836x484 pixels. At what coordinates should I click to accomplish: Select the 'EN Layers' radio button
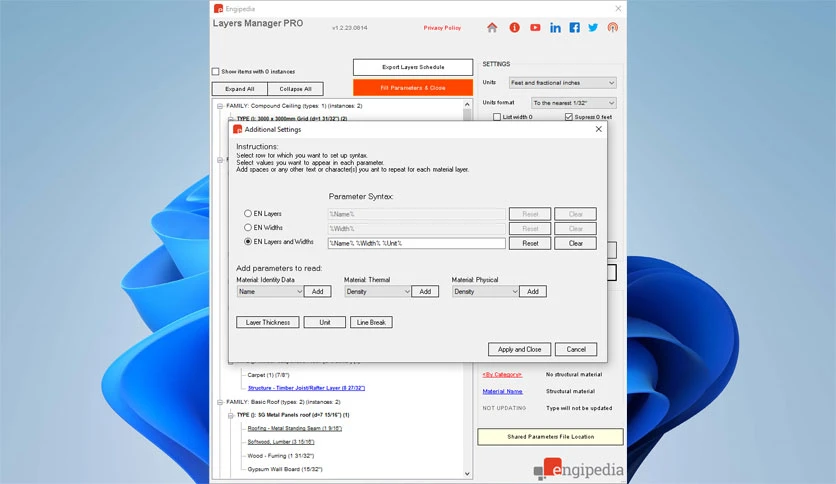tap(248, 213)
